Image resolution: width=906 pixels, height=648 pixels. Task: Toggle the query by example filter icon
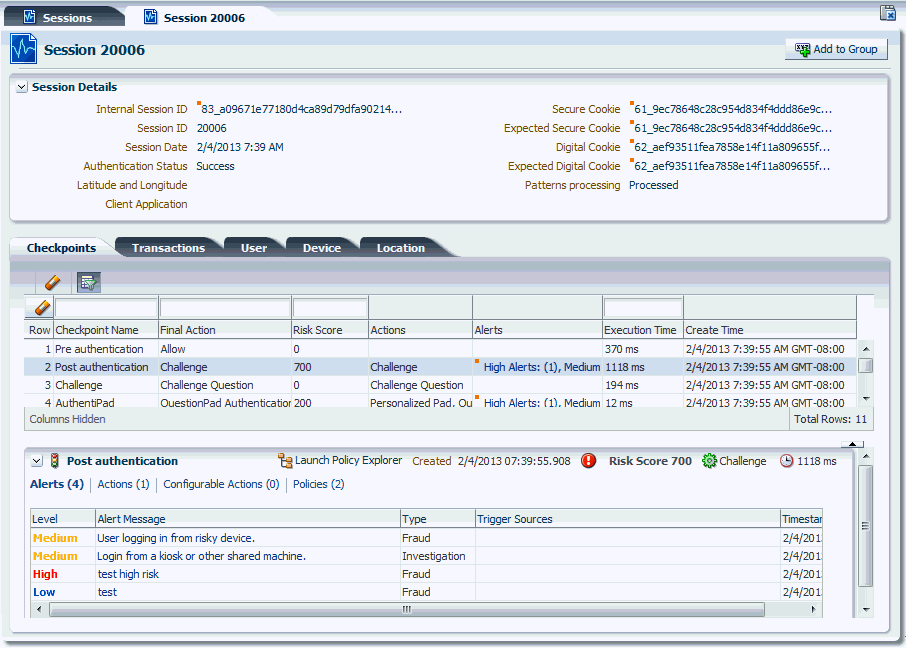[x=88, y=283]
